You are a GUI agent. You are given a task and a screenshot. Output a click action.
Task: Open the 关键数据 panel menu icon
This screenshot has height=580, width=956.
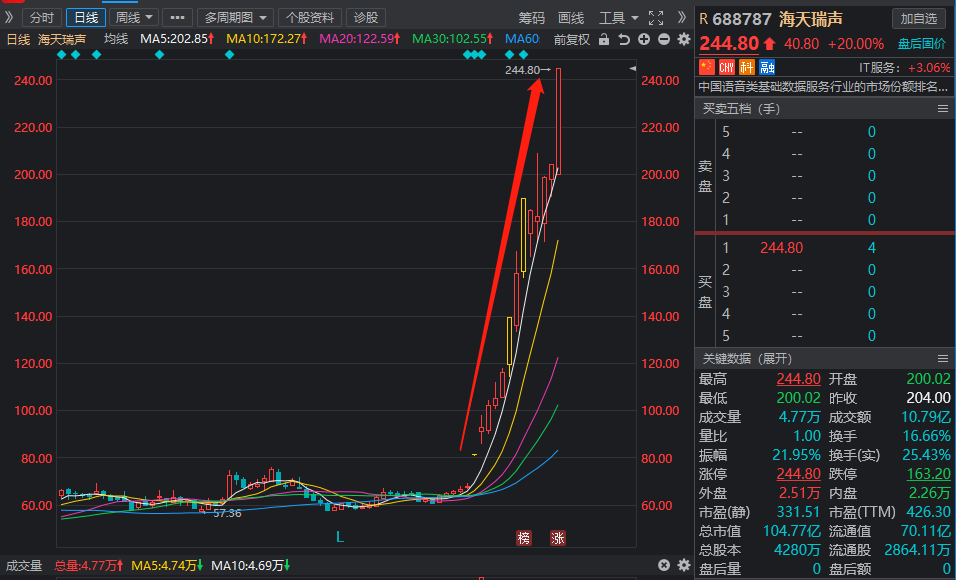coord(943,358)
